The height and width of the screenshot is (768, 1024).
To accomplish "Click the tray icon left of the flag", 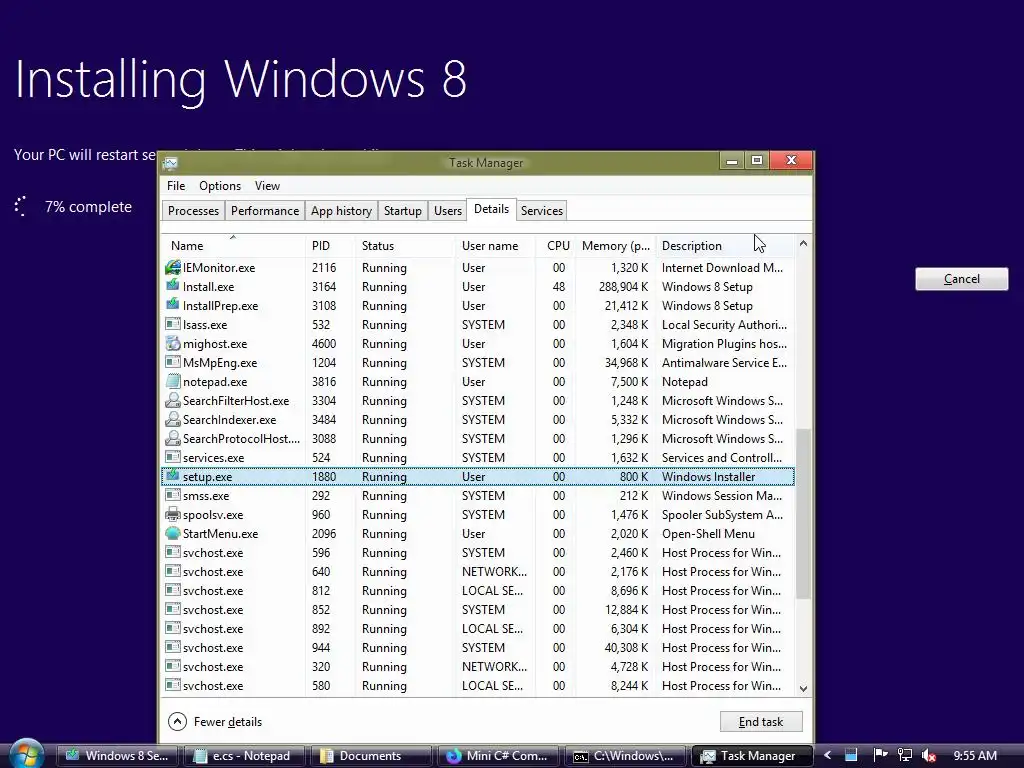I will (851, 755).
